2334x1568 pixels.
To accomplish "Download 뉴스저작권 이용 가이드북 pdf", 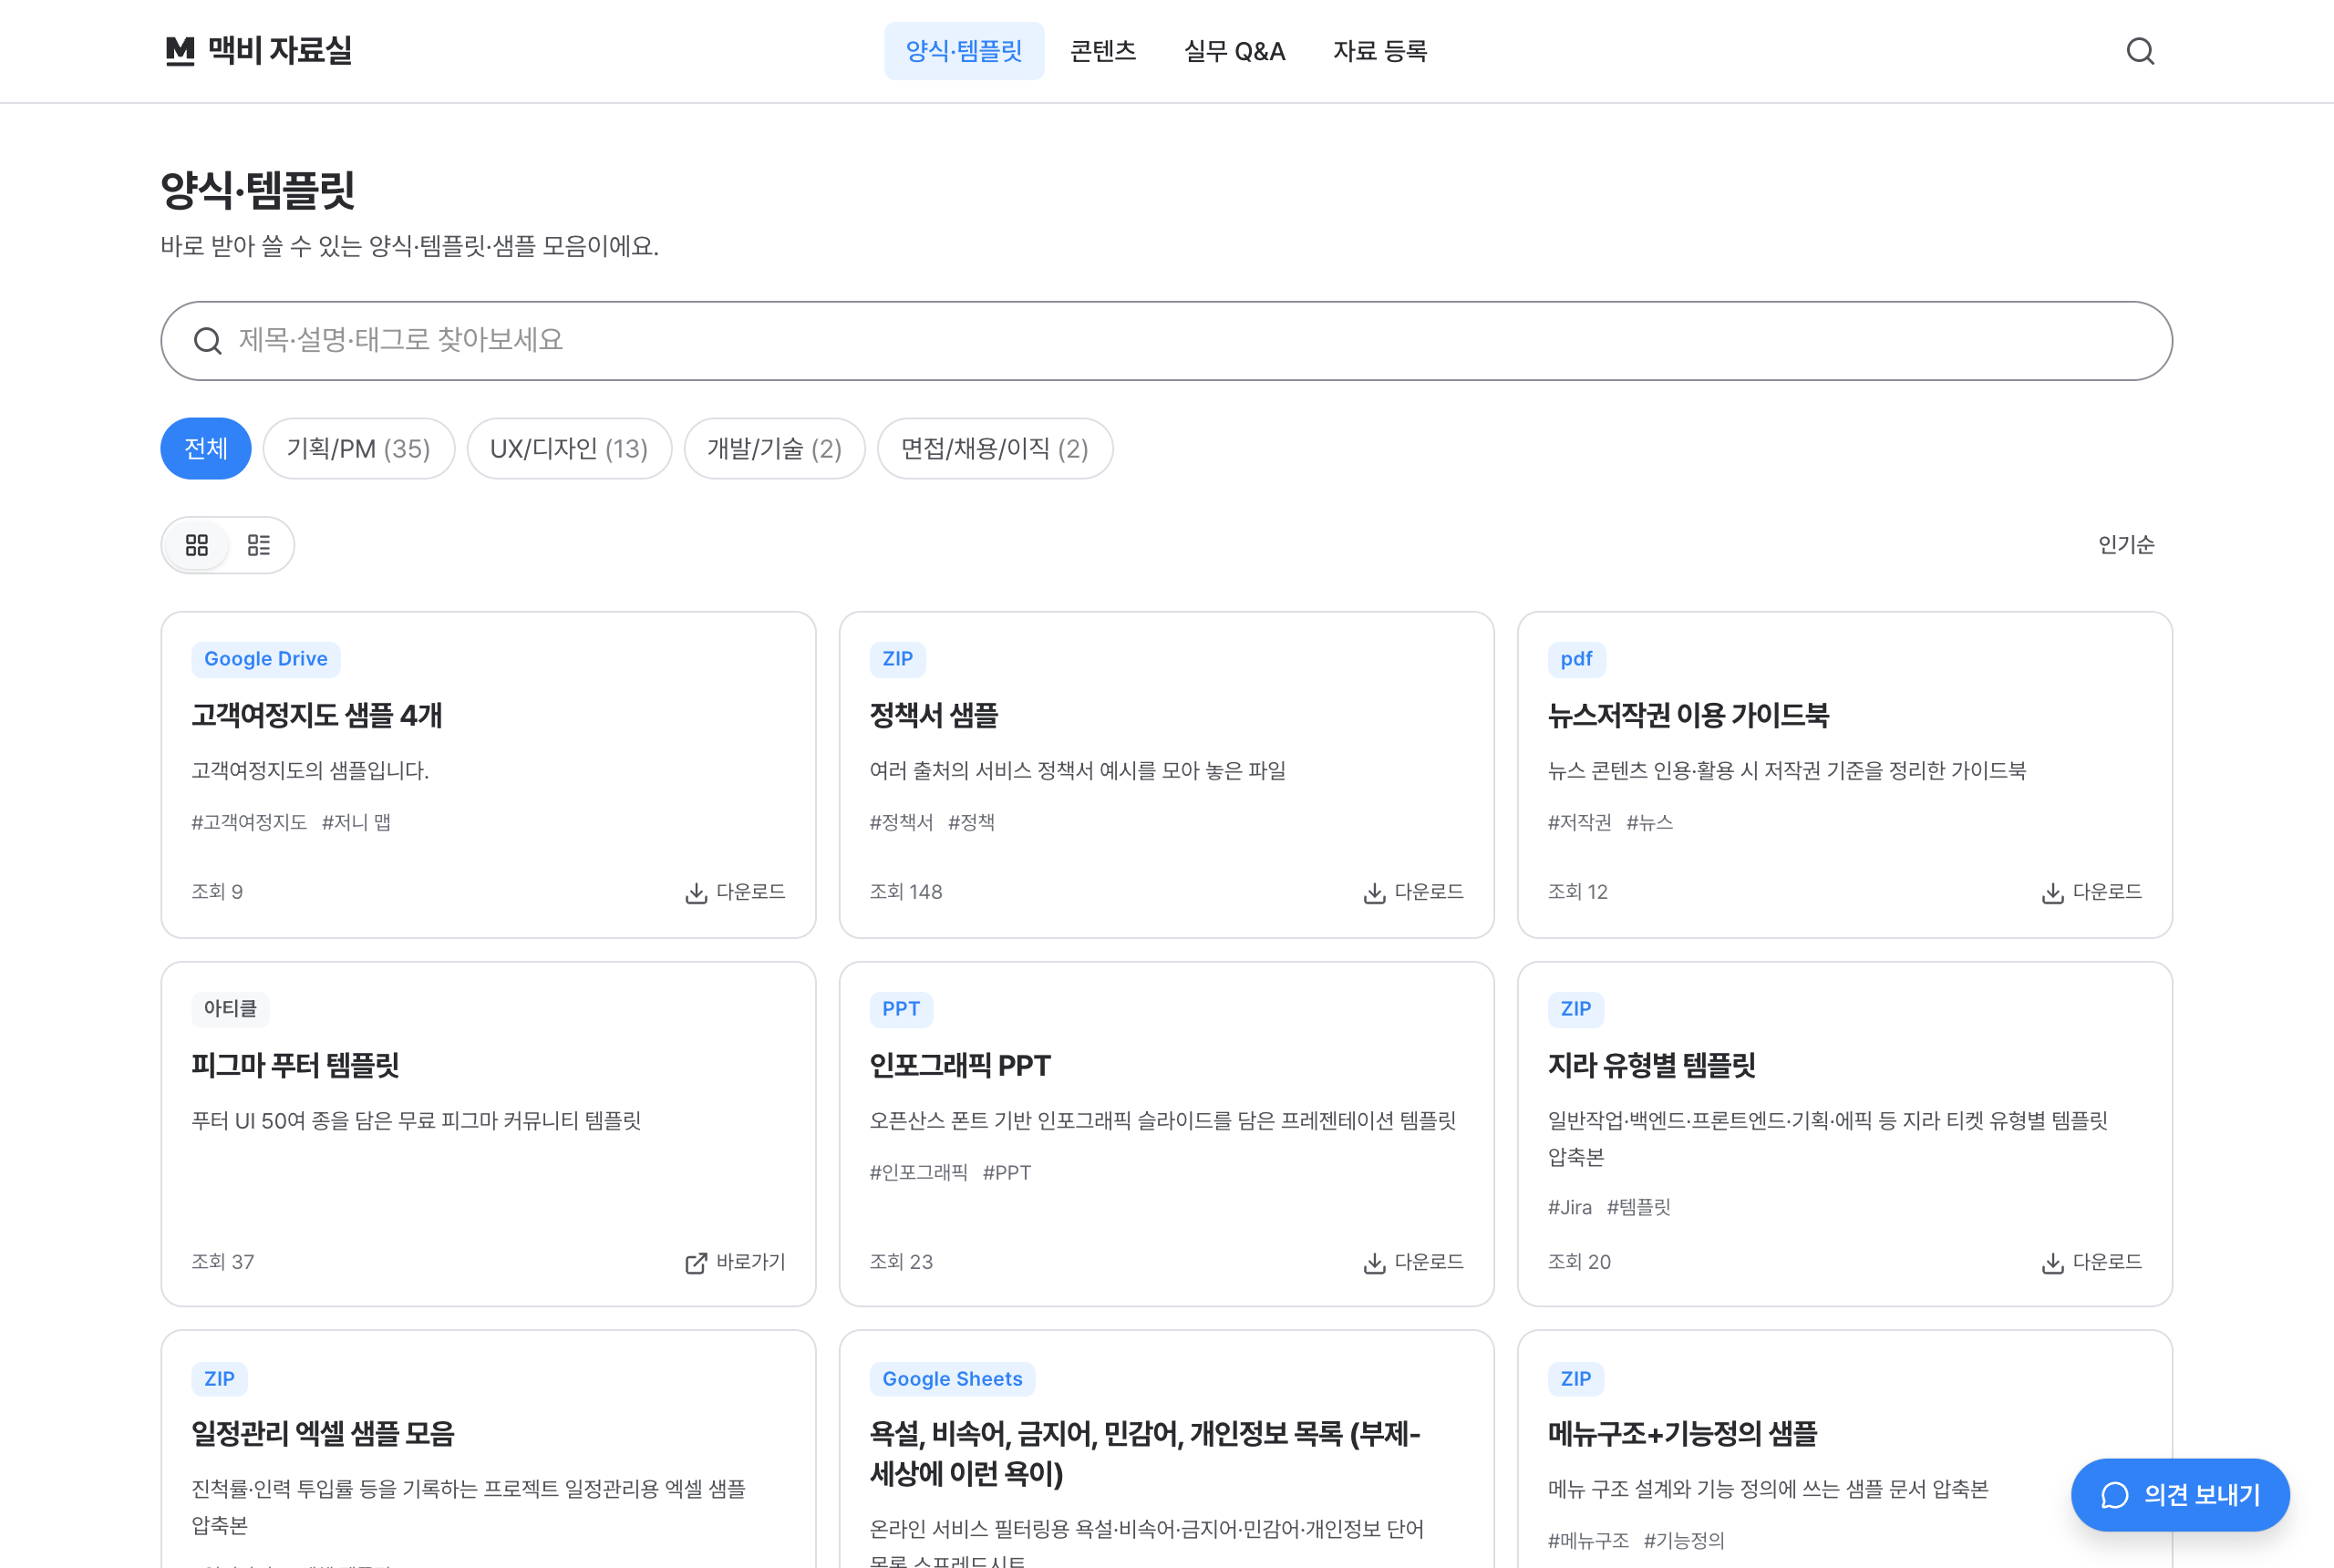I will (x=2091, y=892).
